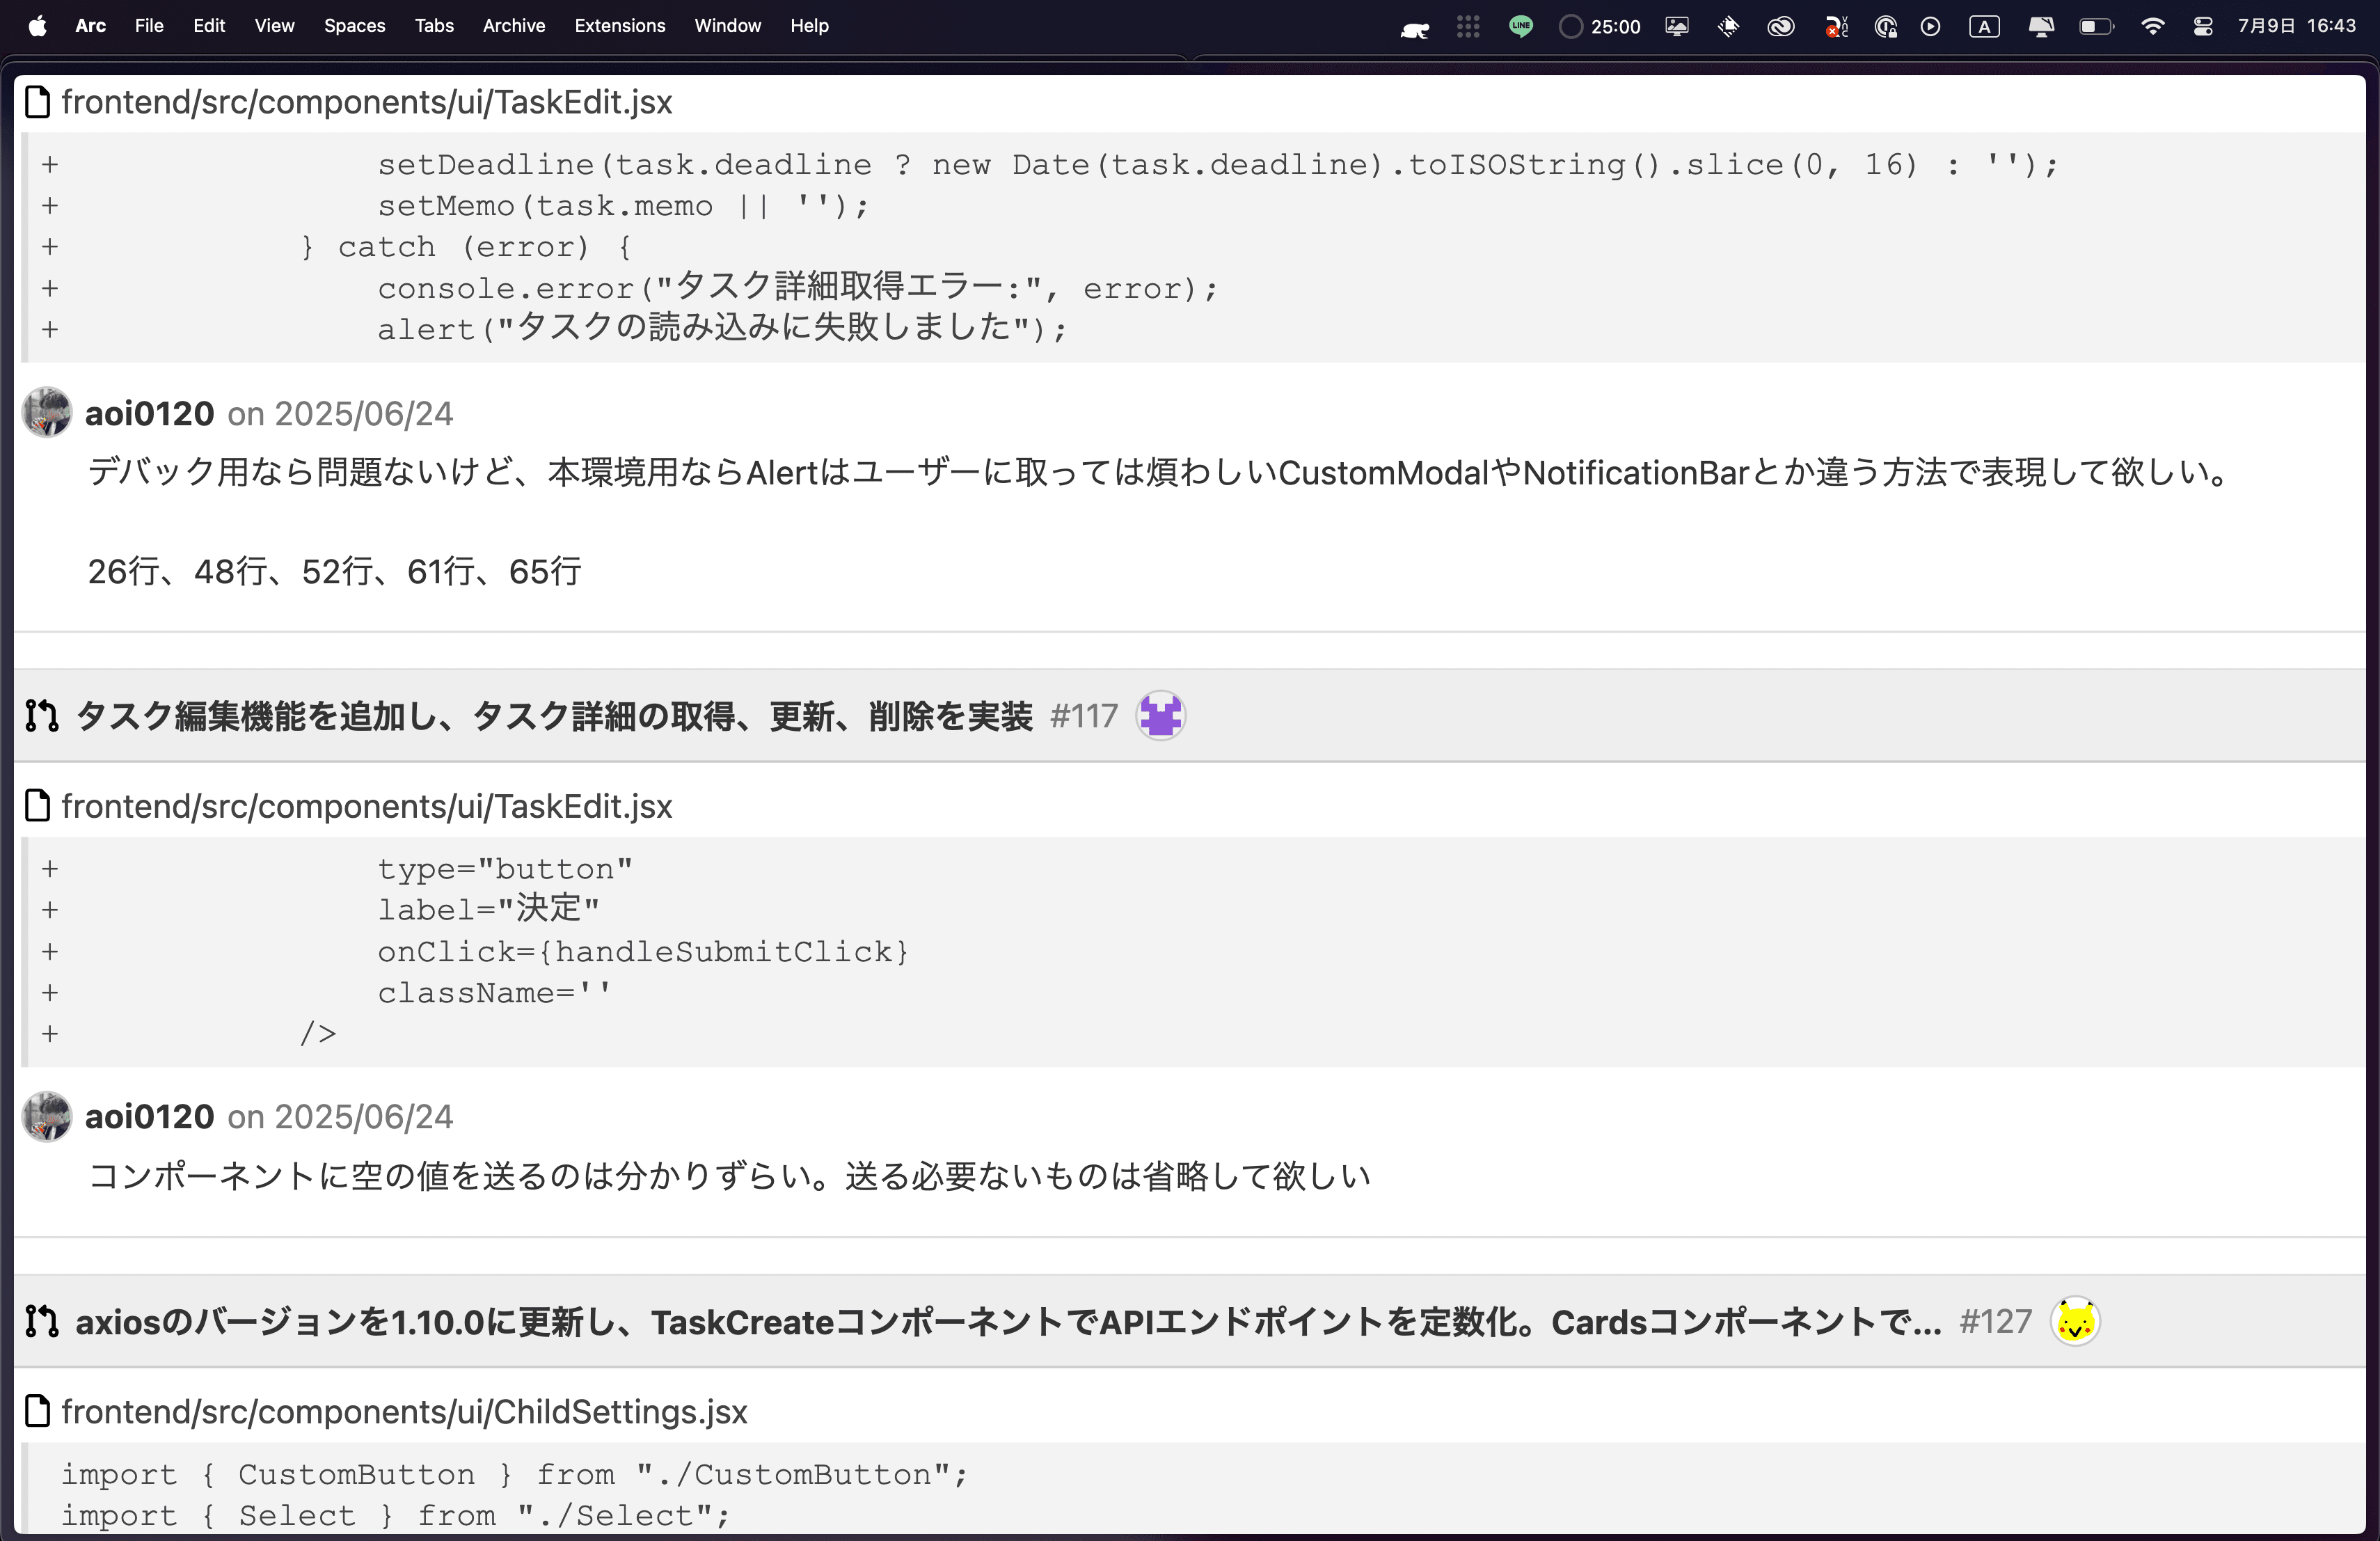The height and width of the screenshot is (1541, 2380).
Task: Click the code line alert("タスクの読み込みに失敗しました")
Action: pos(722,328)
